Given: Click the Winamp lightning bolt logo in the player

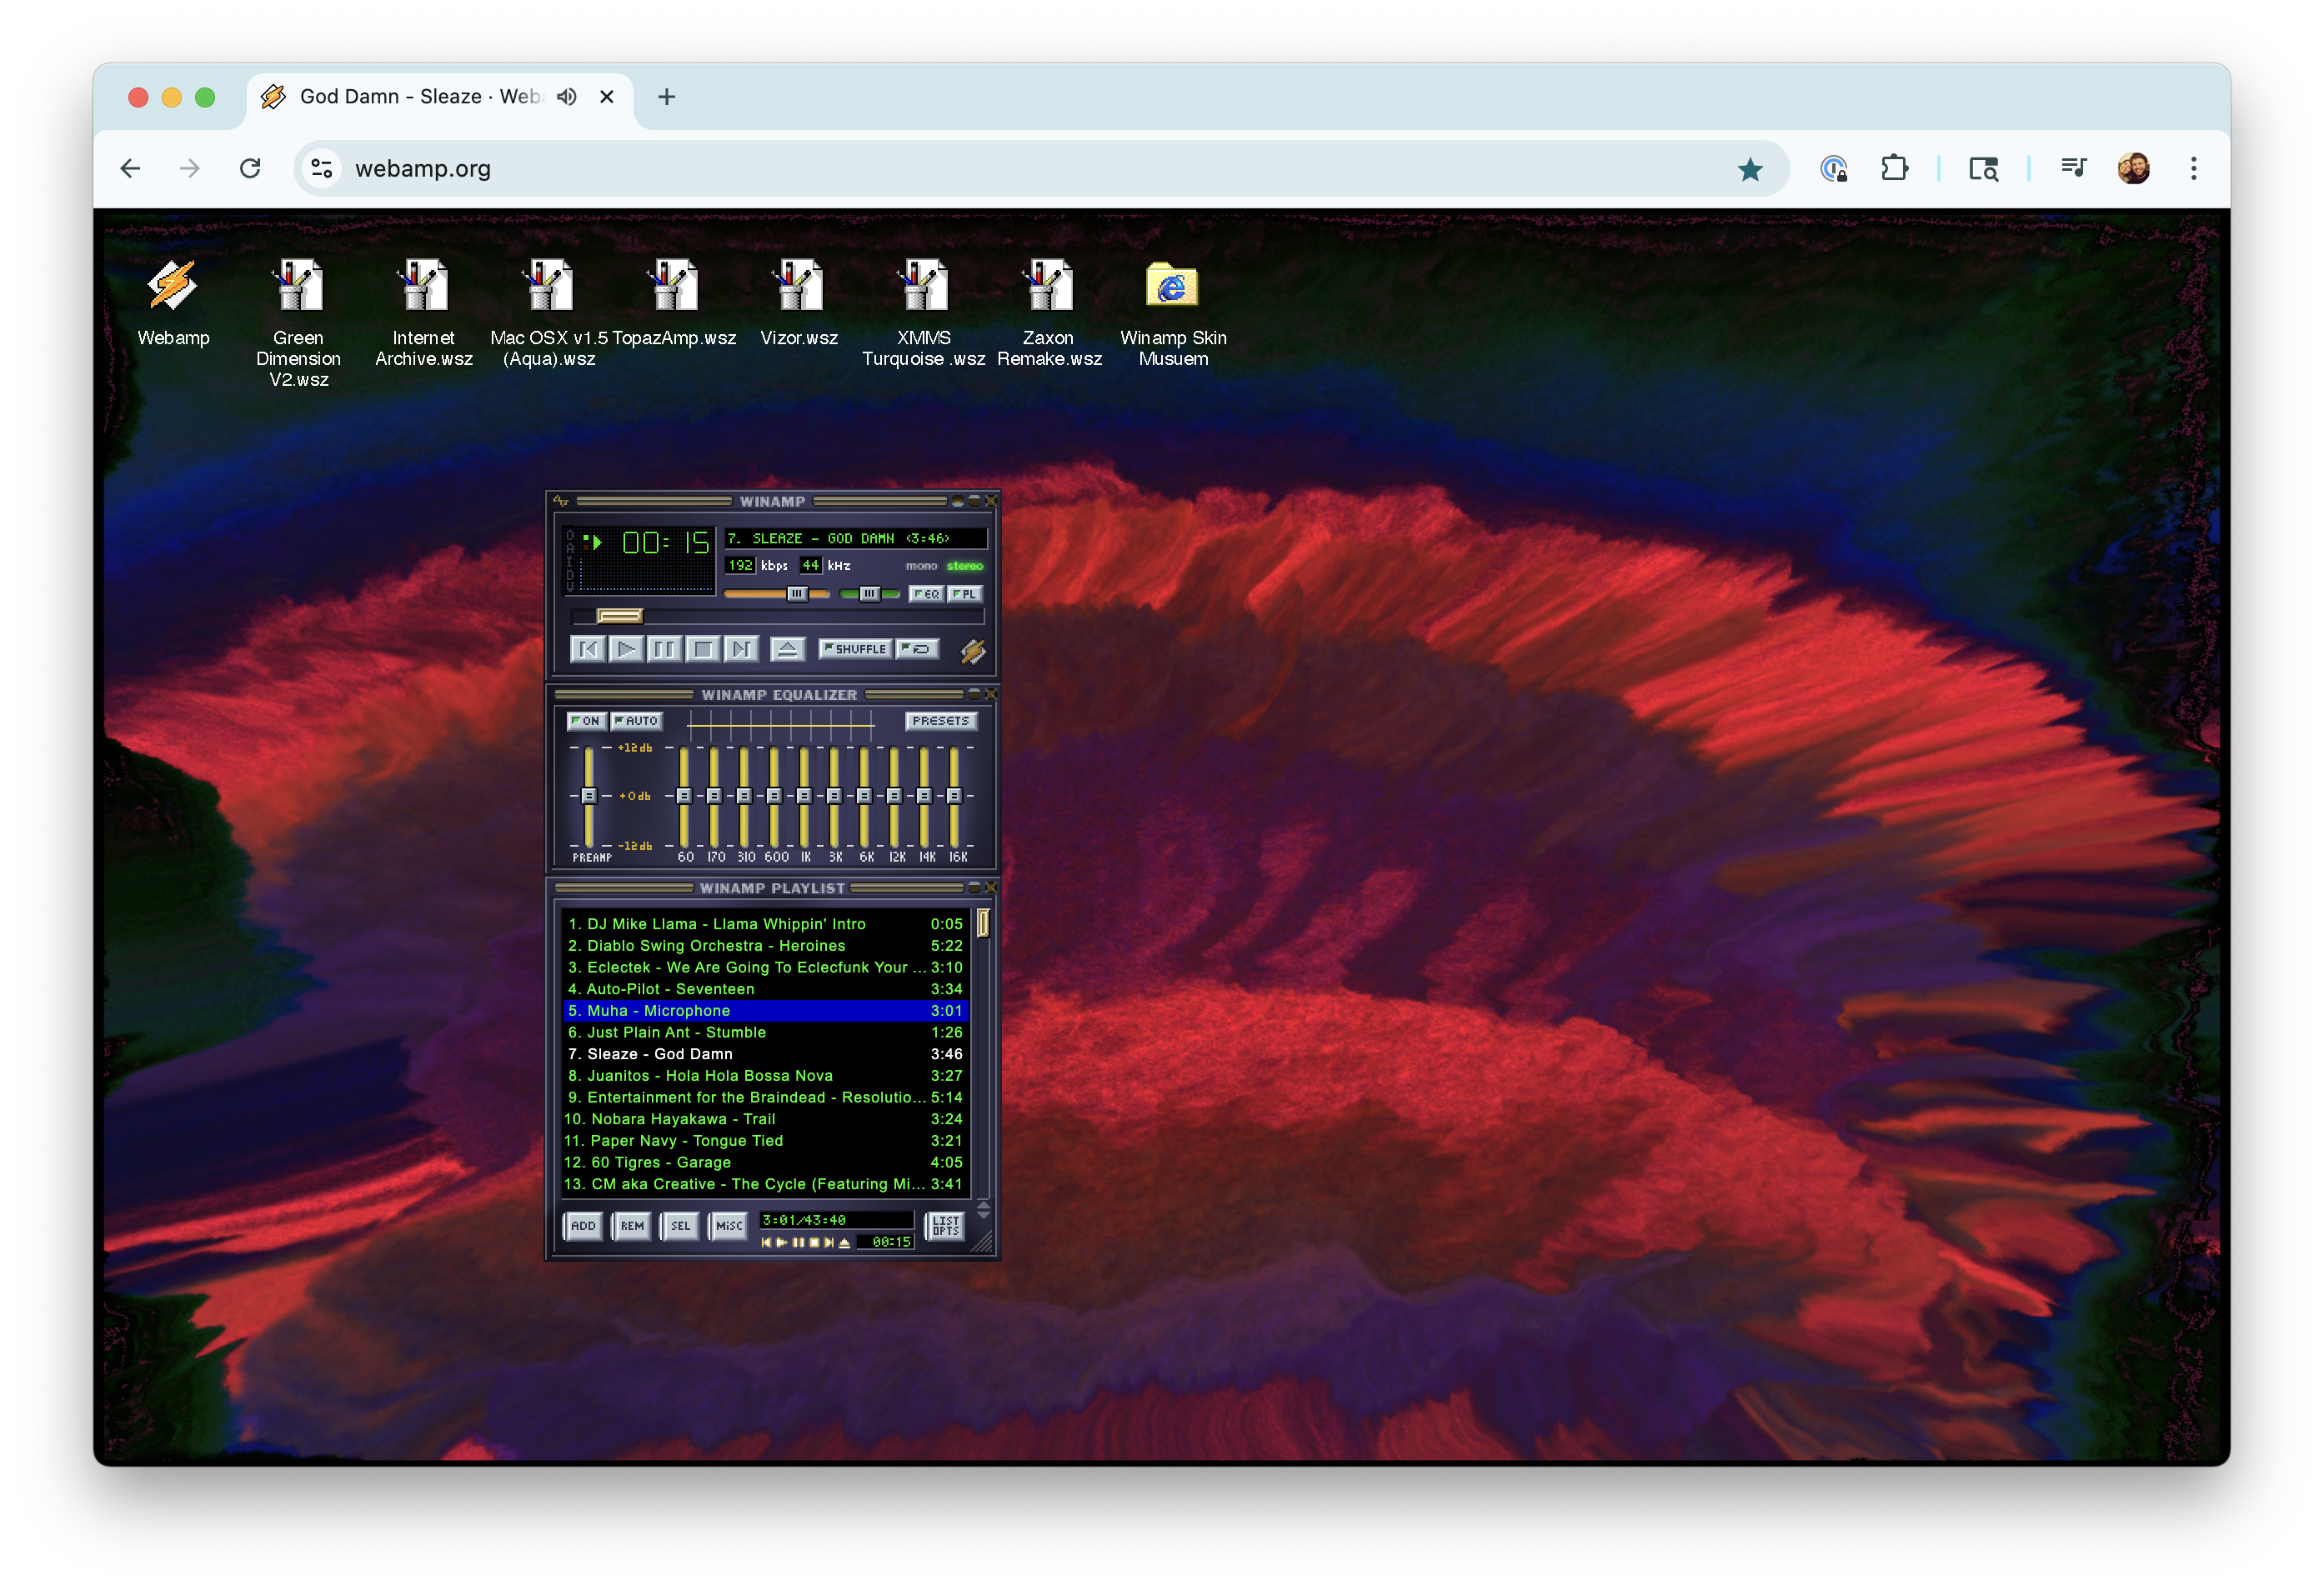Looking at the screenshot, I should (x=972, y=651).
